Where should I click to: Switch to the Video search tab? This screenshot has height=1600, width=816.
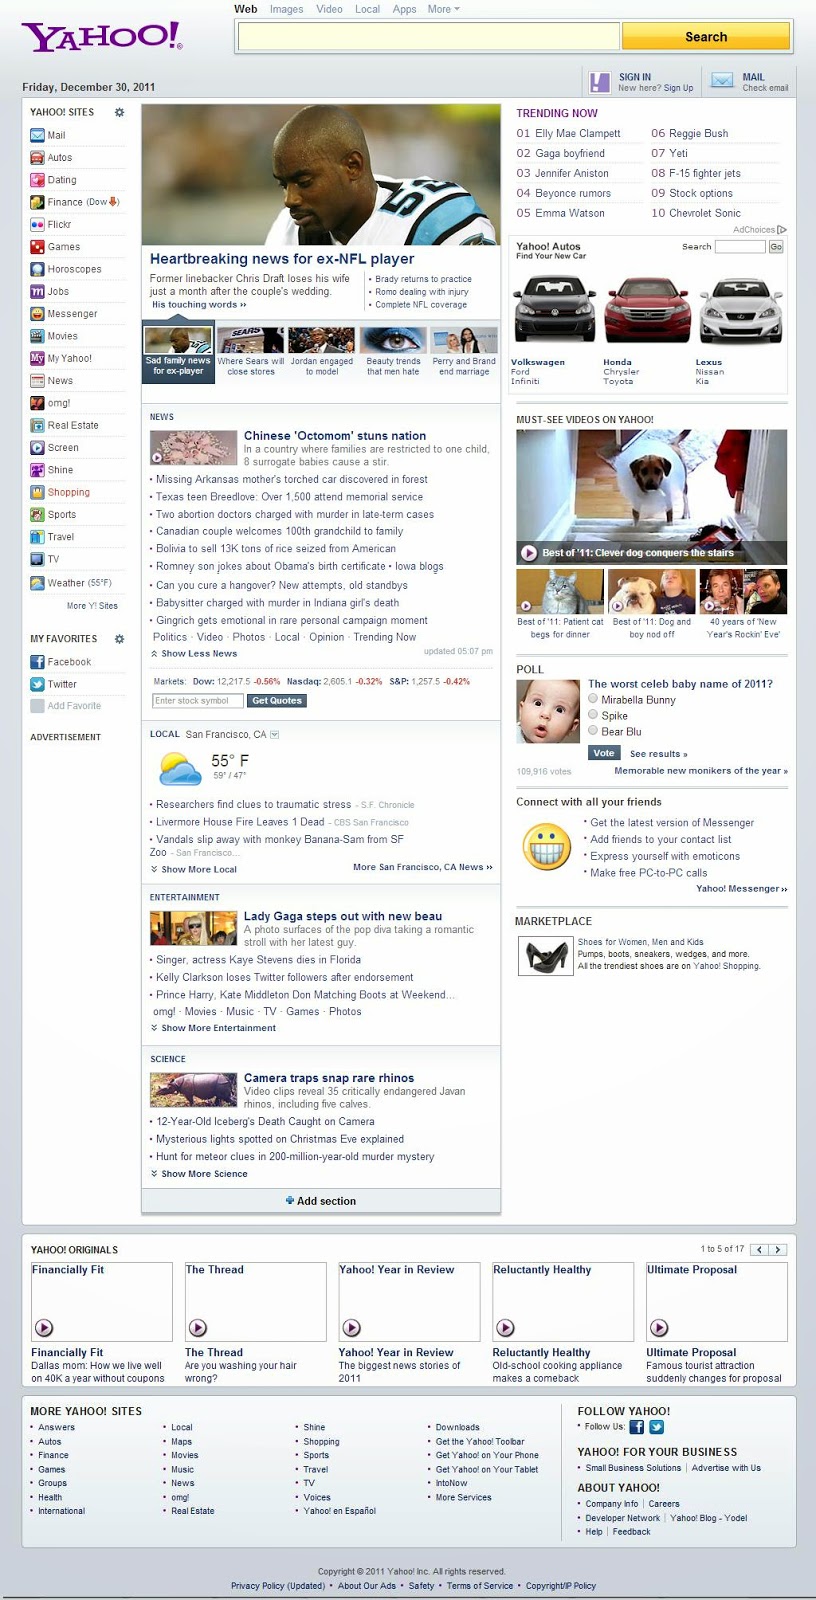[330, 9]
